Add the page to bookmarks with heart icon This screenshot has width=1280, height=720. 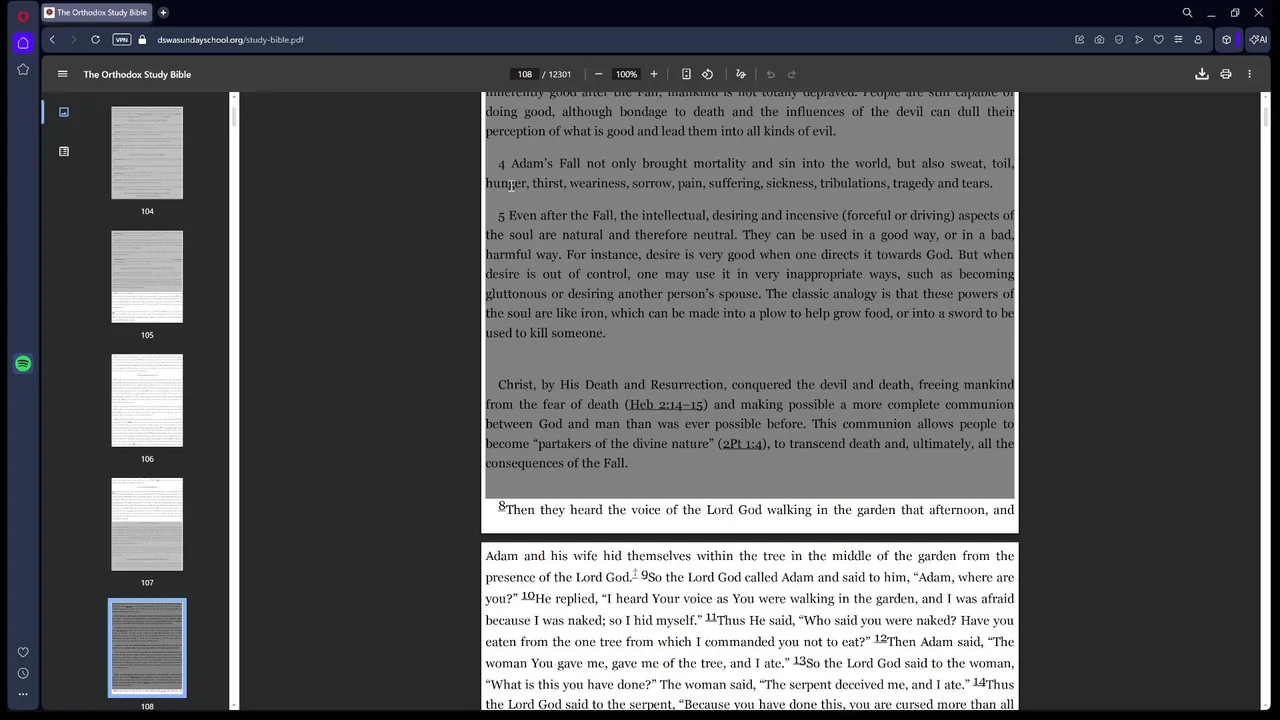pyautogui.click(x=1158, y=40)
